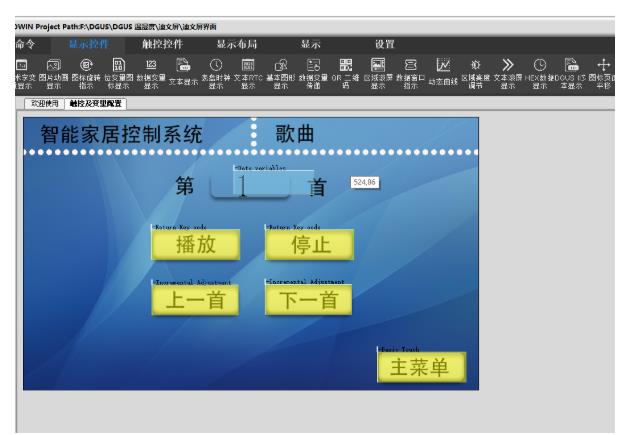Select the 图片动画显示 picture animation icon
630x435 pixels.
53,74
